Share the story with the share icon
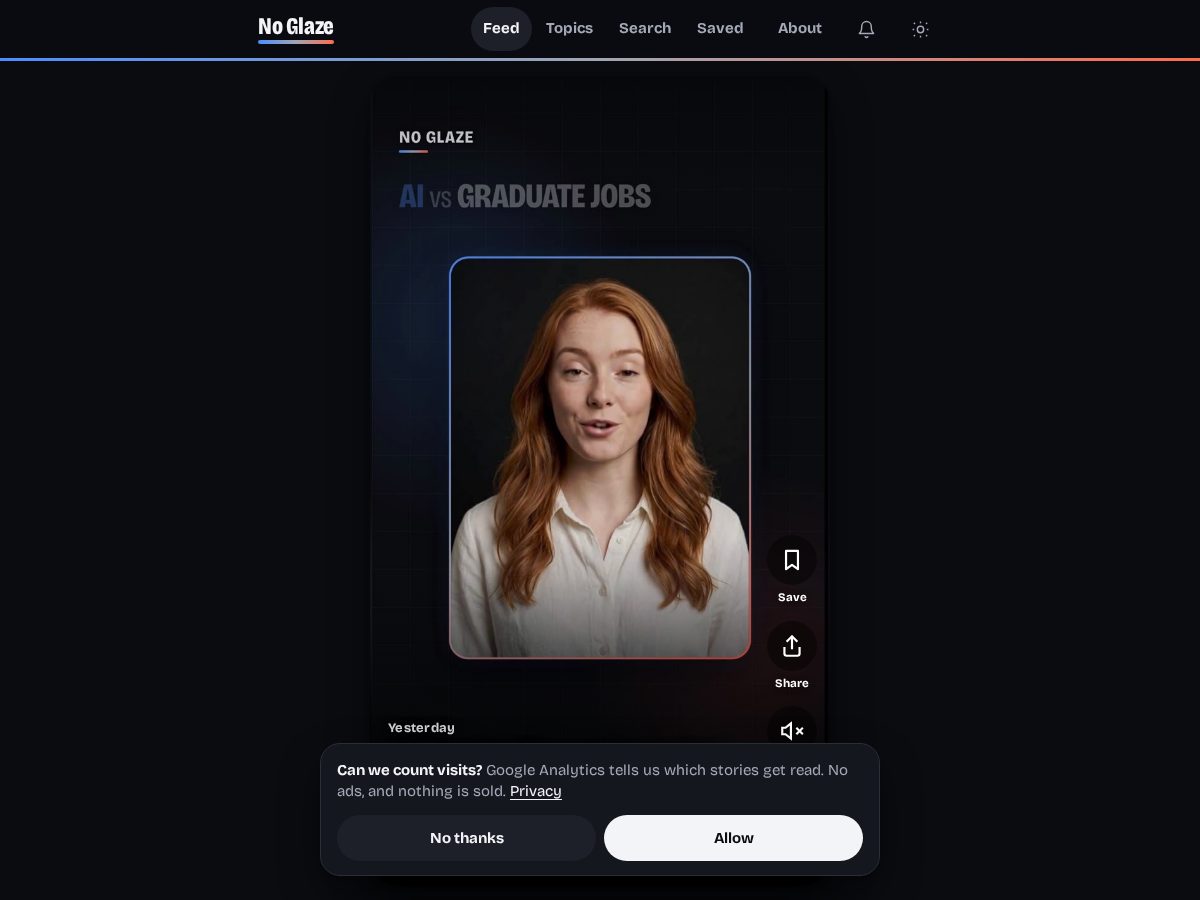 (792, 646)
